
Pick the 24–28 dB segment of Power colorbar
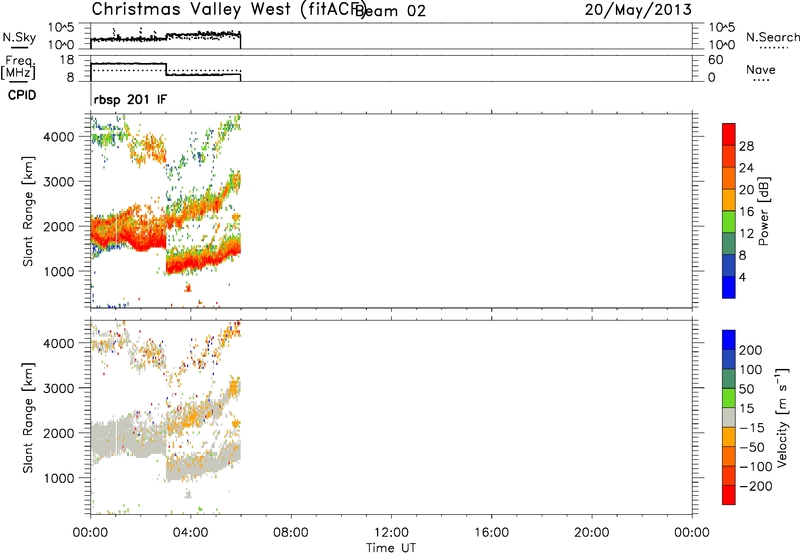729,157
